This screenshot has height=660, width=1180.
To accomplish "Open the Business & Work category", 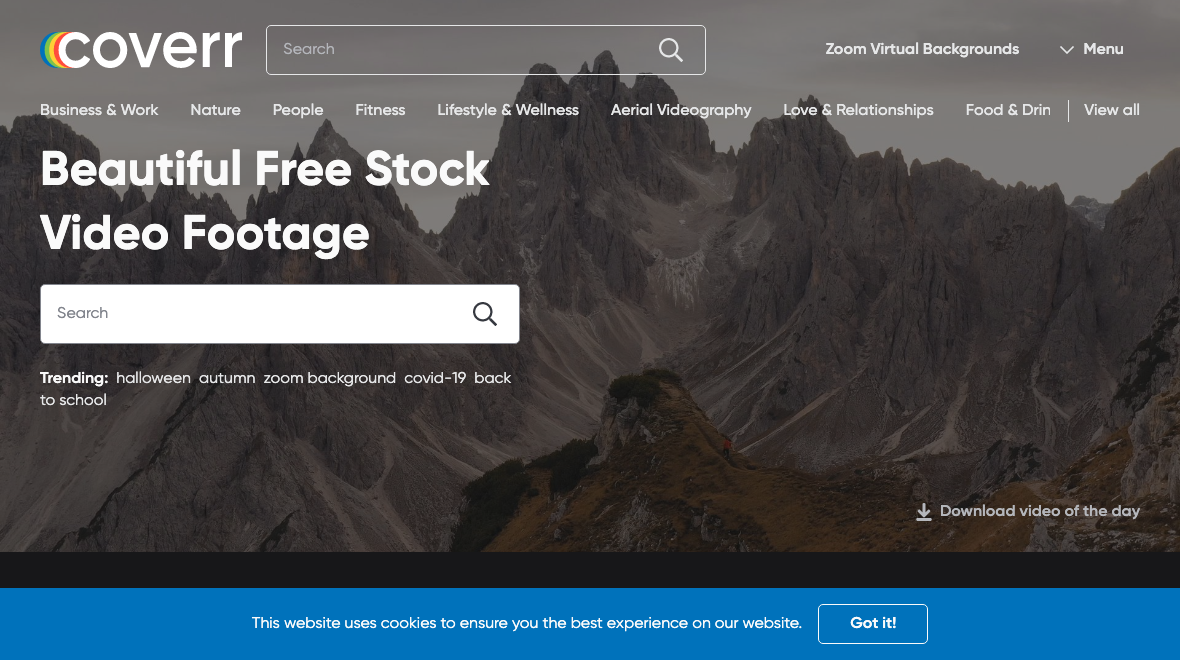I will pos(99,110).
